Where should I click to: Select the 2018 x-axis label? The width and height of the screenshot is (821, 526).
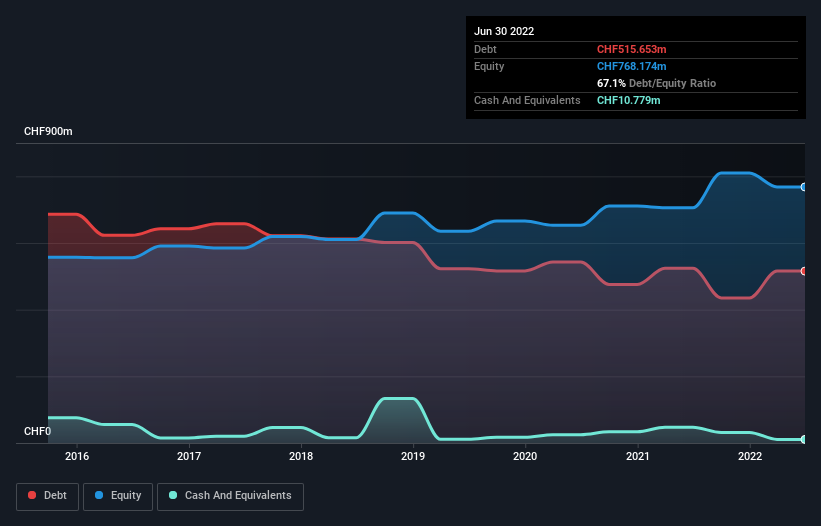pyautogui.click(x=301, y=456)
